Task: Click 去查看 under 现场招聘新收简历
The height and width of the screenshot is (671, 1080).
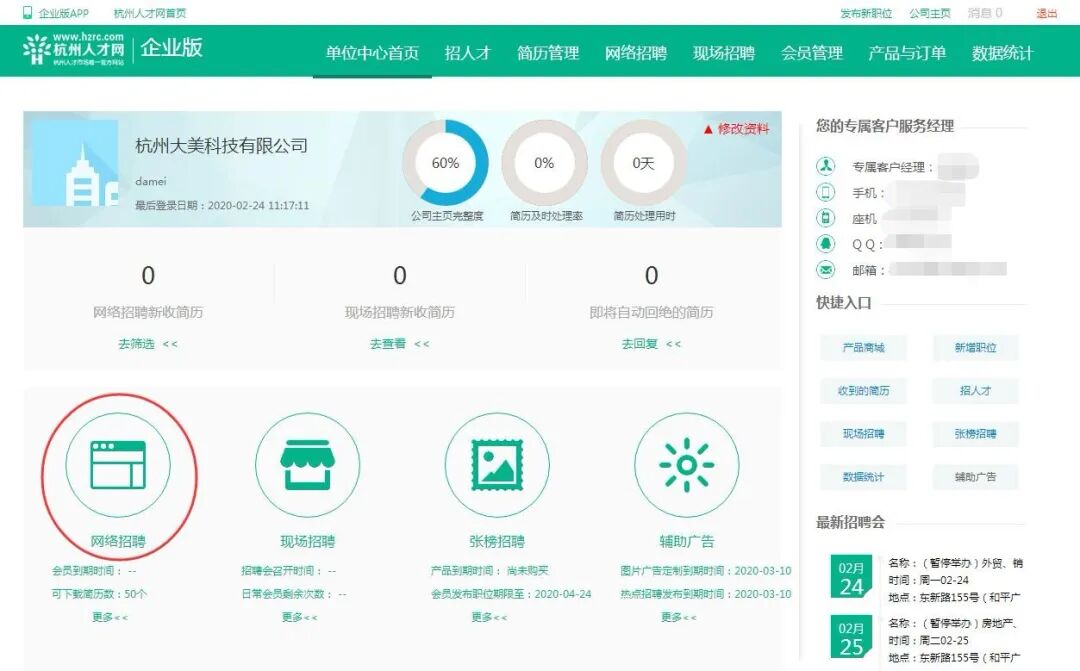Action: 399,344
